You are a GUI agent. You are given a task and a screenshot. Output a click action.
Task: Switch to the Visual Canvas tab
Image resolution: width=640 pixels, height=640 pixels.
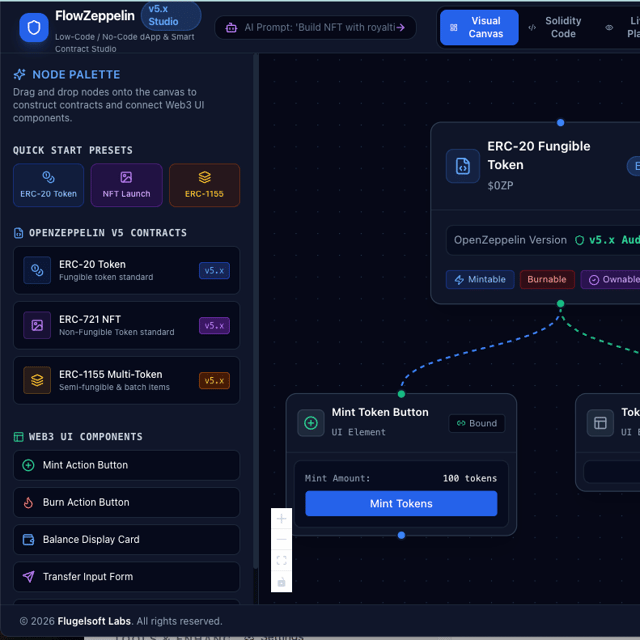coord(479,27)
